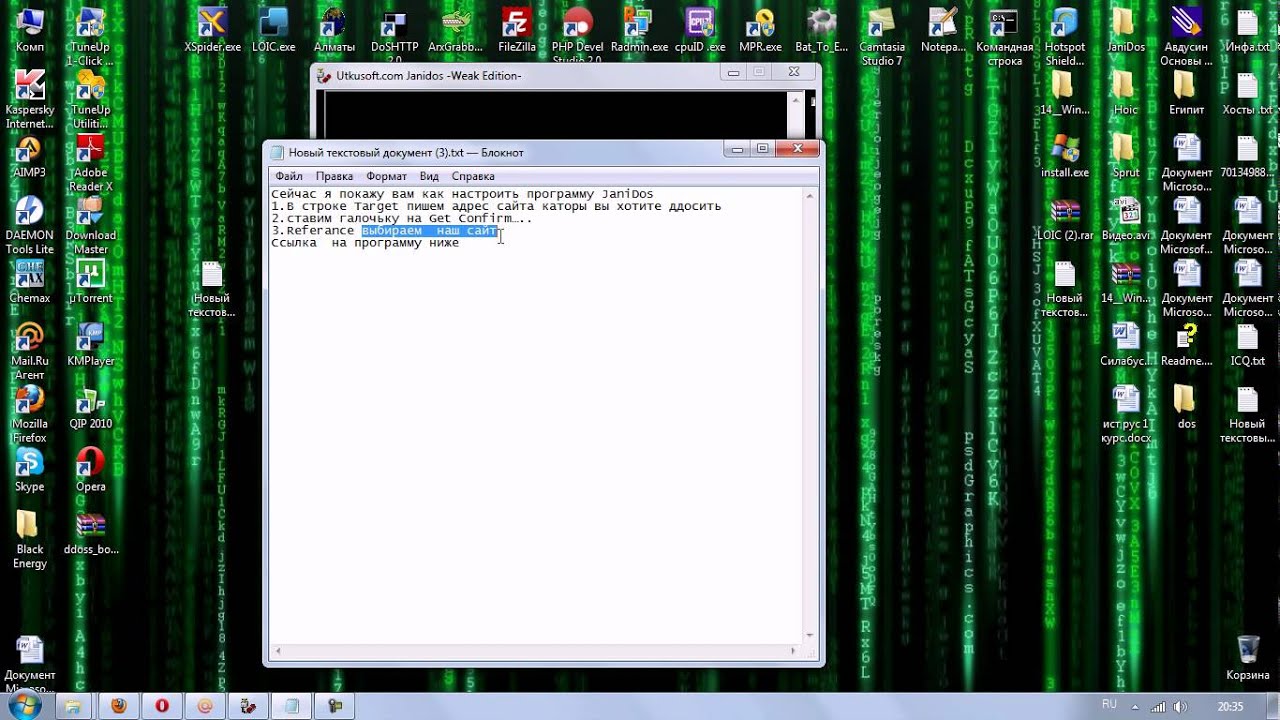Image resolution: width=1280 pixels, height=720 pixels.
Task: Switch to Firefox in the taskbar
Action: [x=119, y=706]
